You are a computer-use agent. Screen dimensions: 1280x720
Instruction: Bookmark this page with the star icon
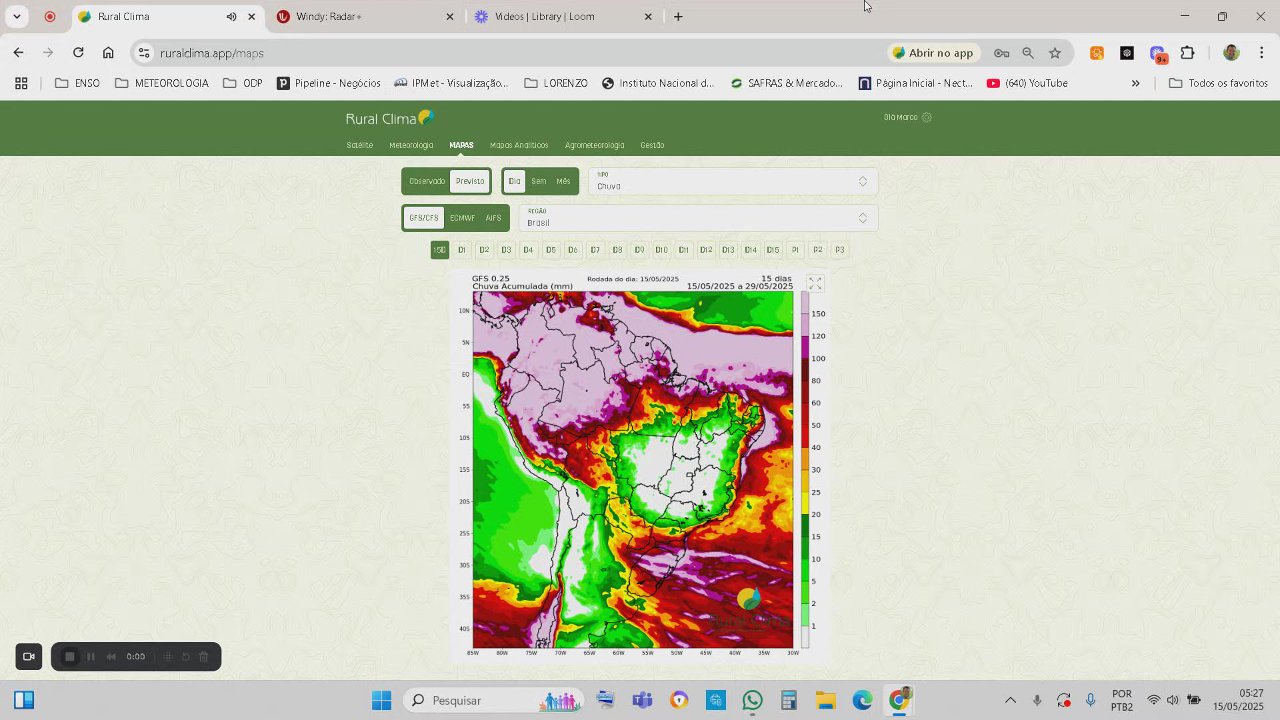click(x=1055, y=53)
